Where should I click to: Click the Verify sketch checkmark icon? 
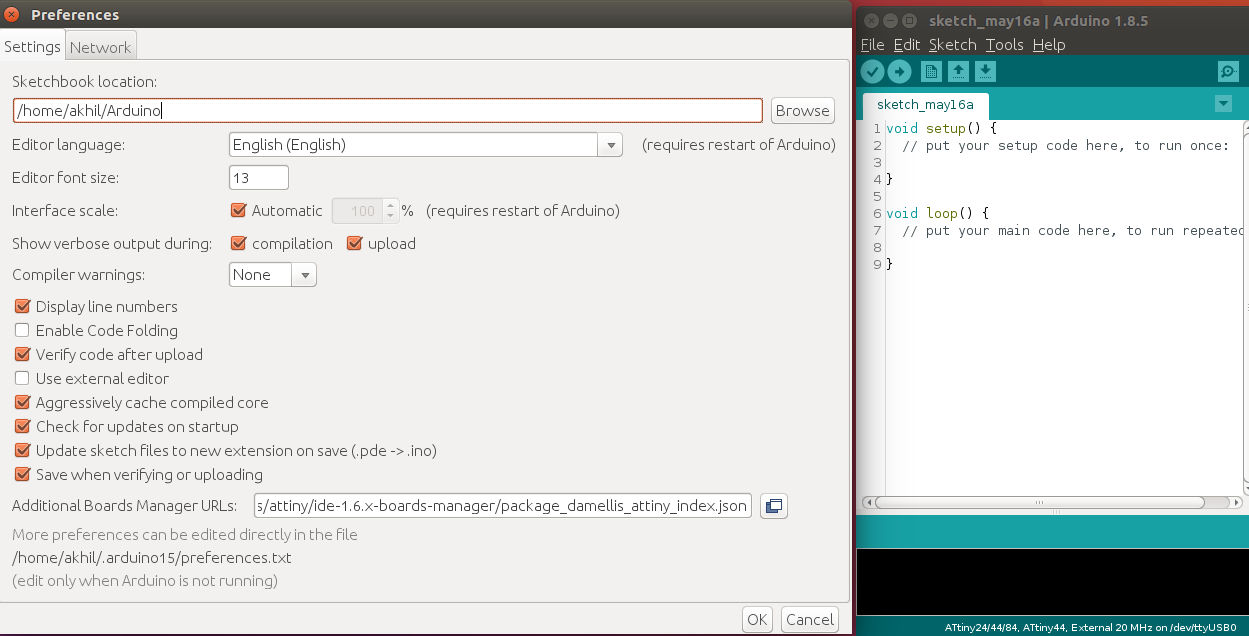tap(872, 71)
